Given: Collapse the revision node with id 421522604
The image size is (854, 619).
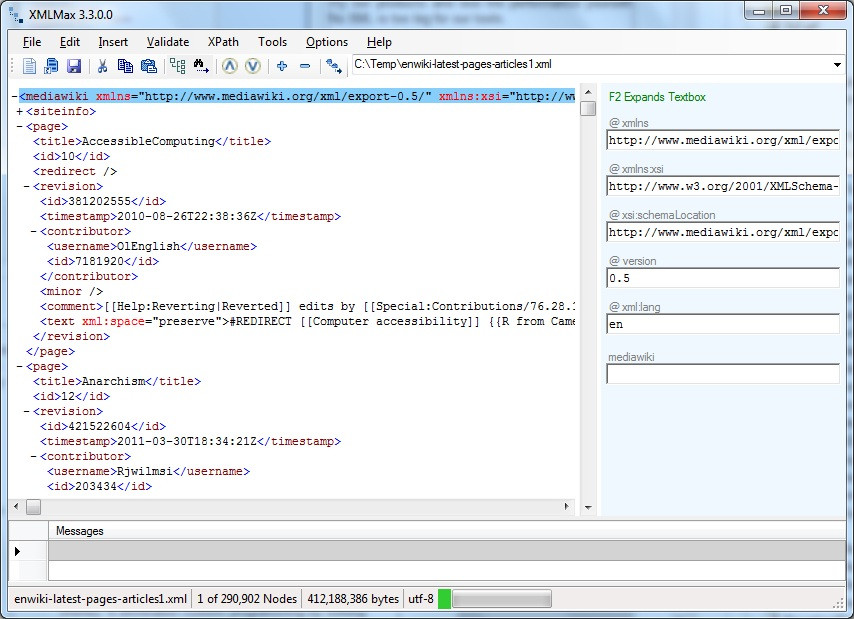Looking at the screenshot, I should point(27,412).
